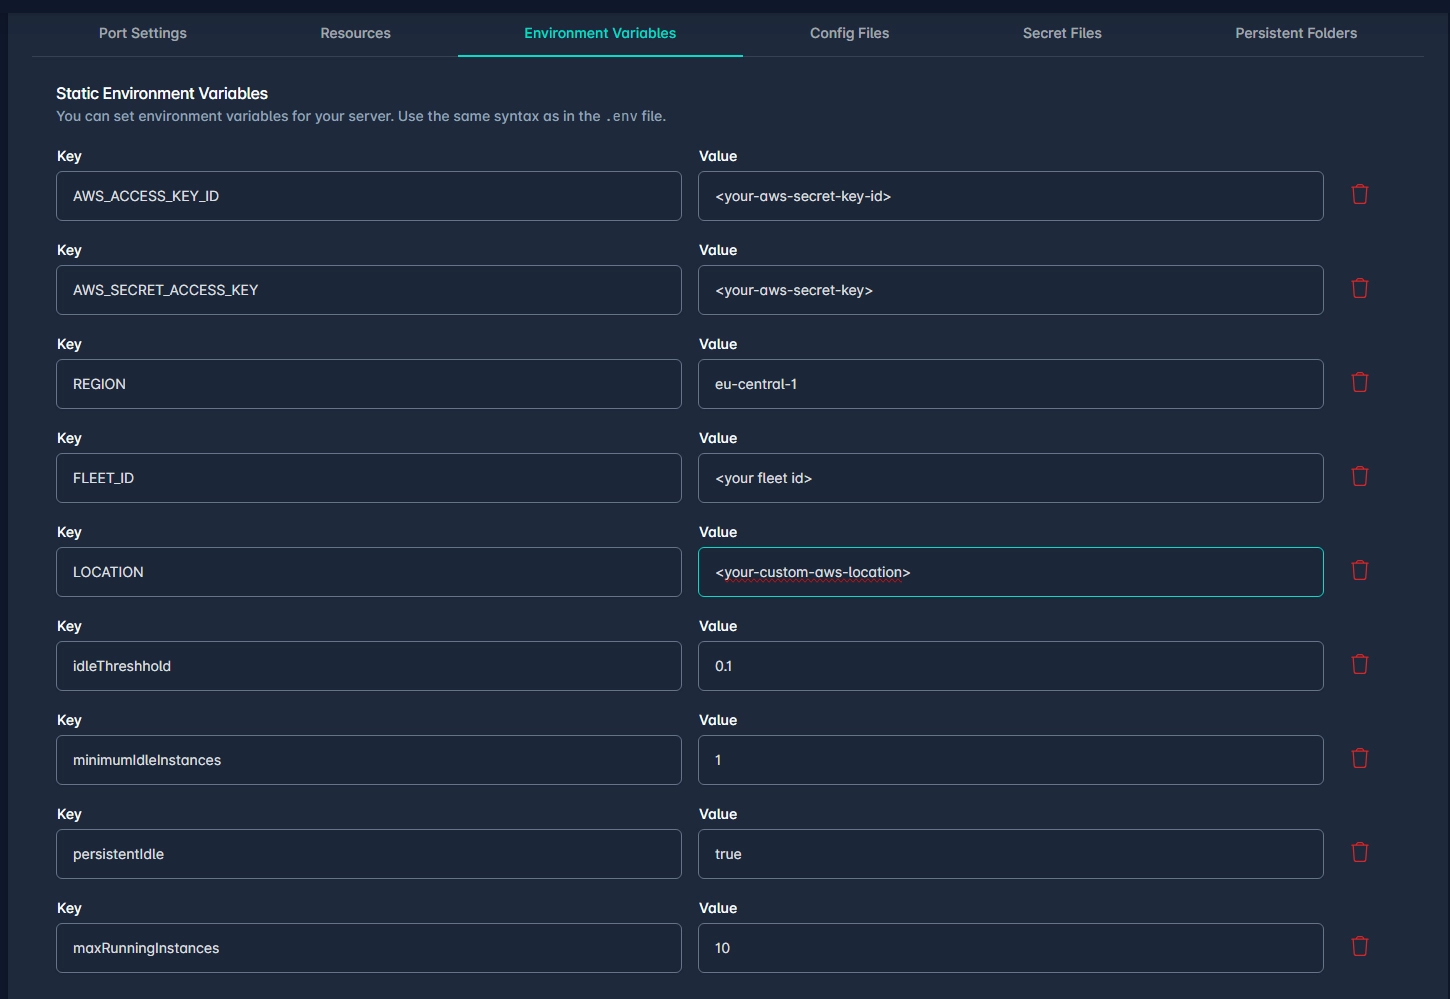
Task: Delete the AWS_SECRET_ACCESS_KEY variable row
Action: tap(1359, 289)
